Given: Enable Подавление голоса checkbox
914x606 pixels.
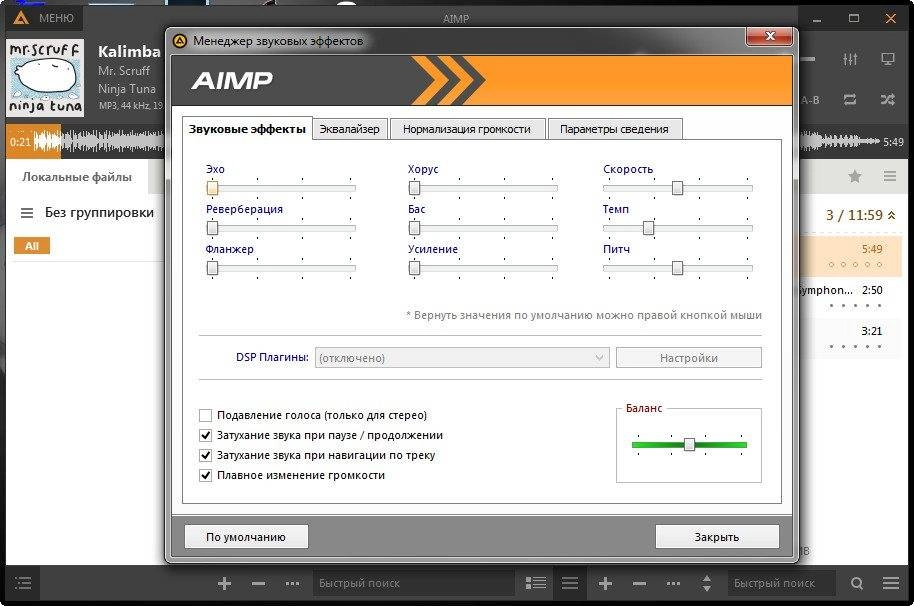Looking at the screenshot, I should tap(205, 415).
